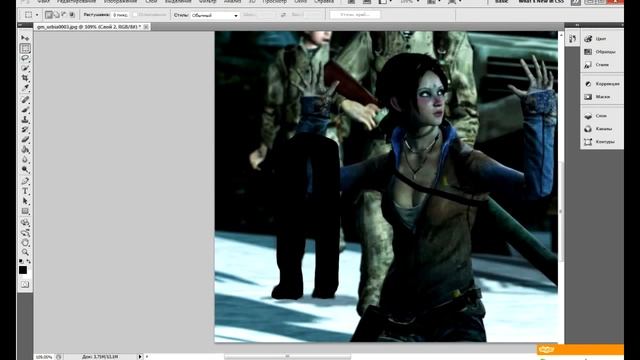The width and height of the screenshot is (640, 360).
Task: Select the Pen tool
Action: [25, 181]
